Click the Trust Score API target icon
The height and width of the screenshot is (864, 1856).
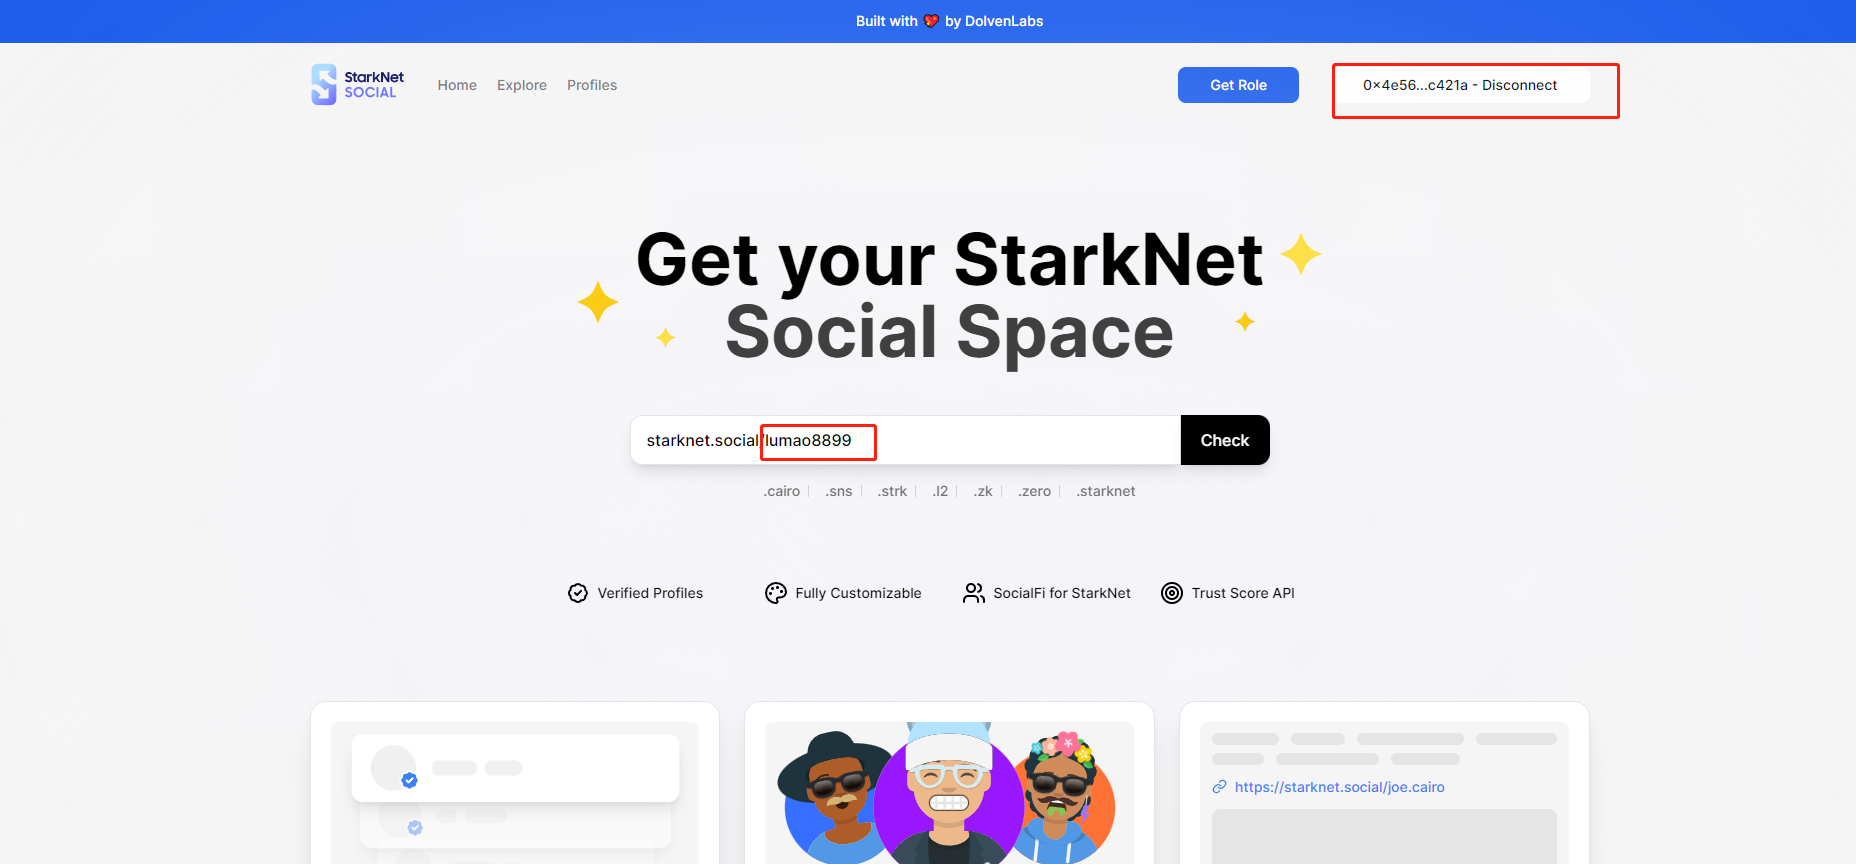[1172, 593]
